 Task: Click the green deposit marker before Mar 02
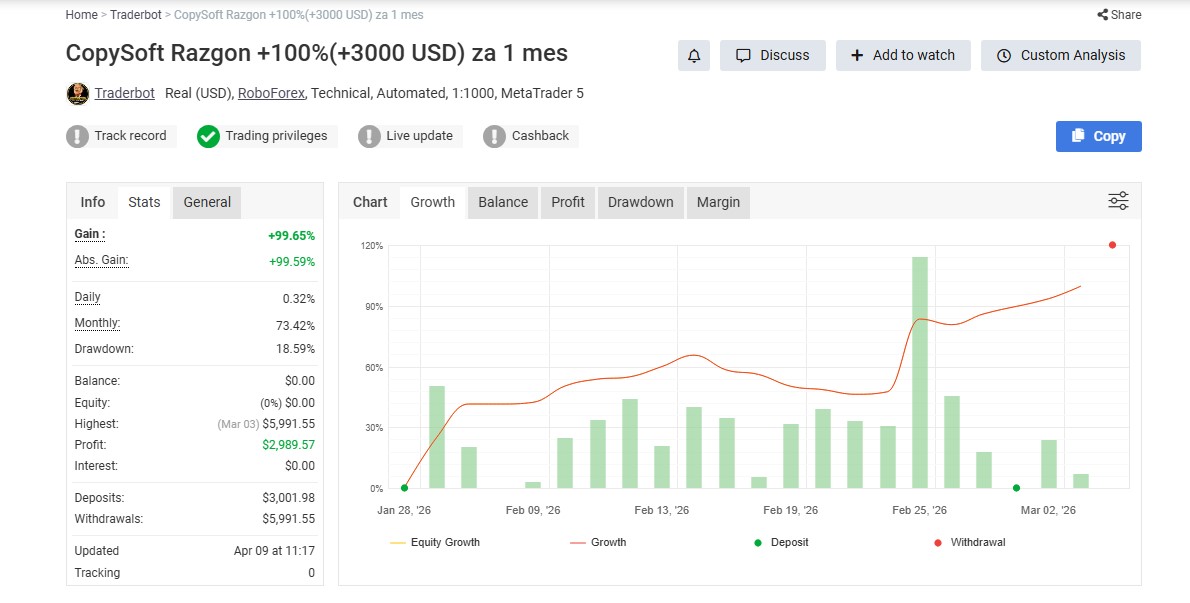1016,488
